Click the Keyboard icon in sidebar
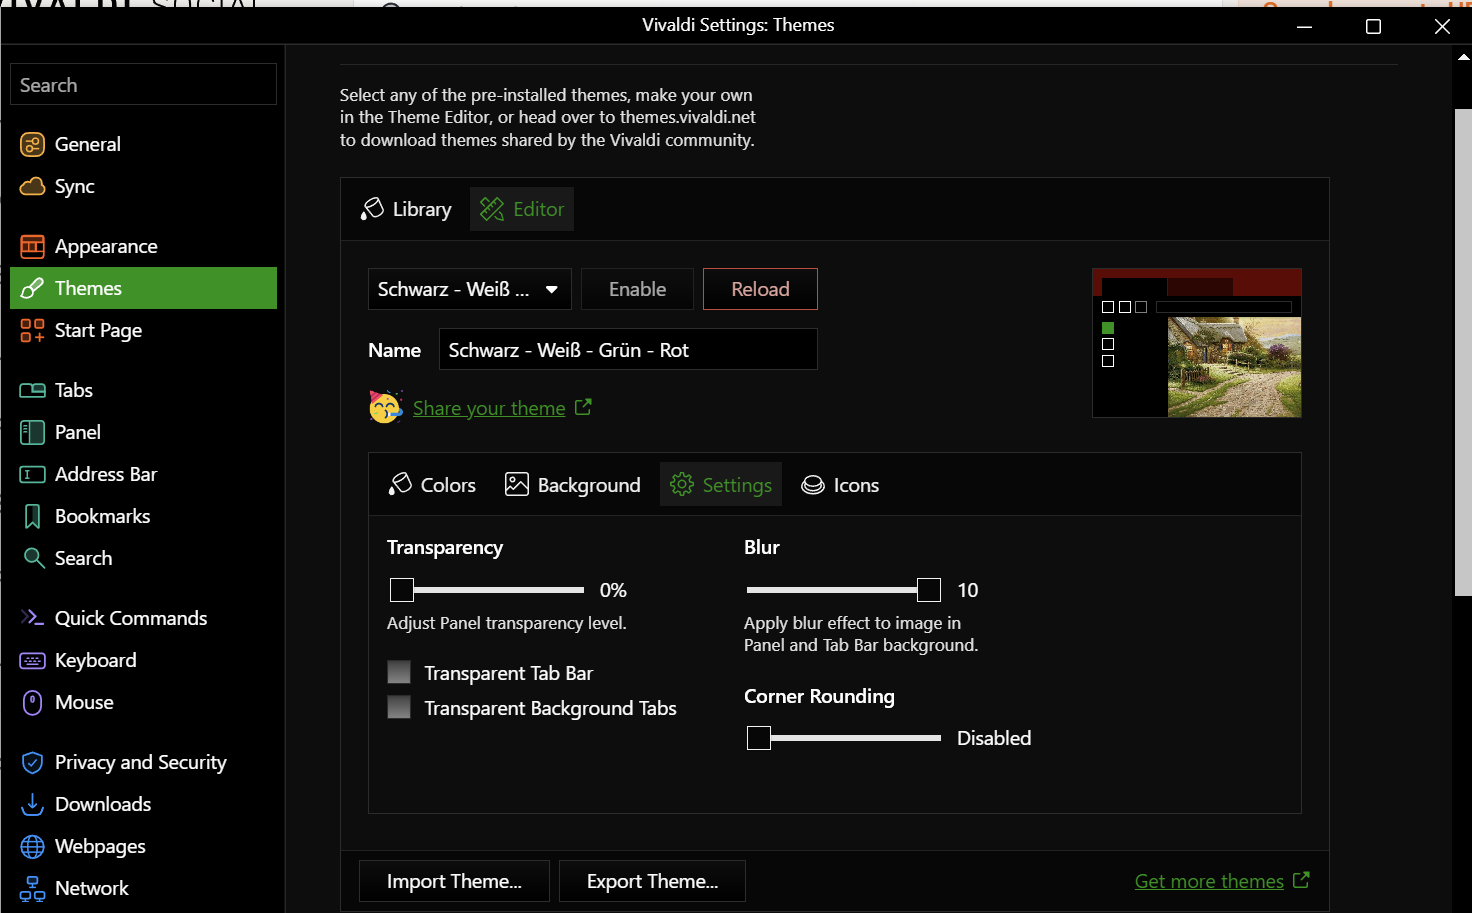 tap(32, 660)
